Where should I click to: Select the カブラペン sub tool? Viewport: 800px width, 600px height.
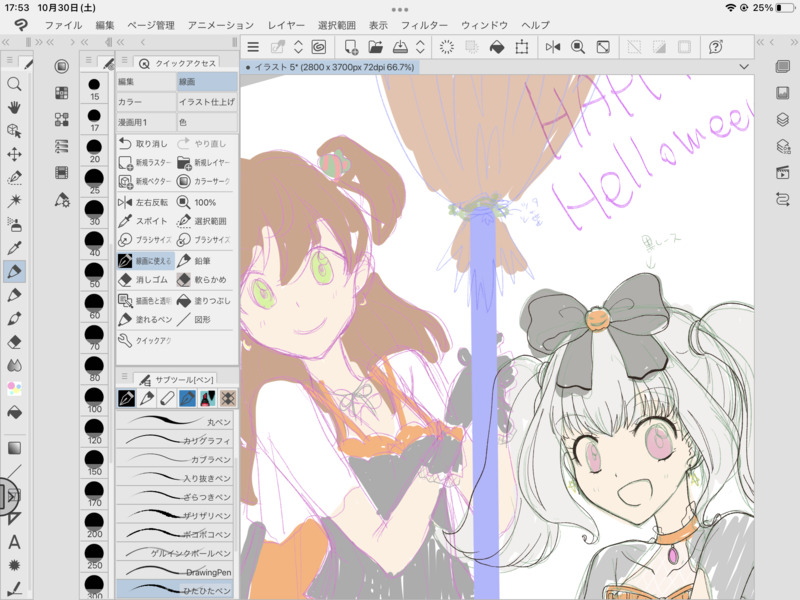[175, 459]
